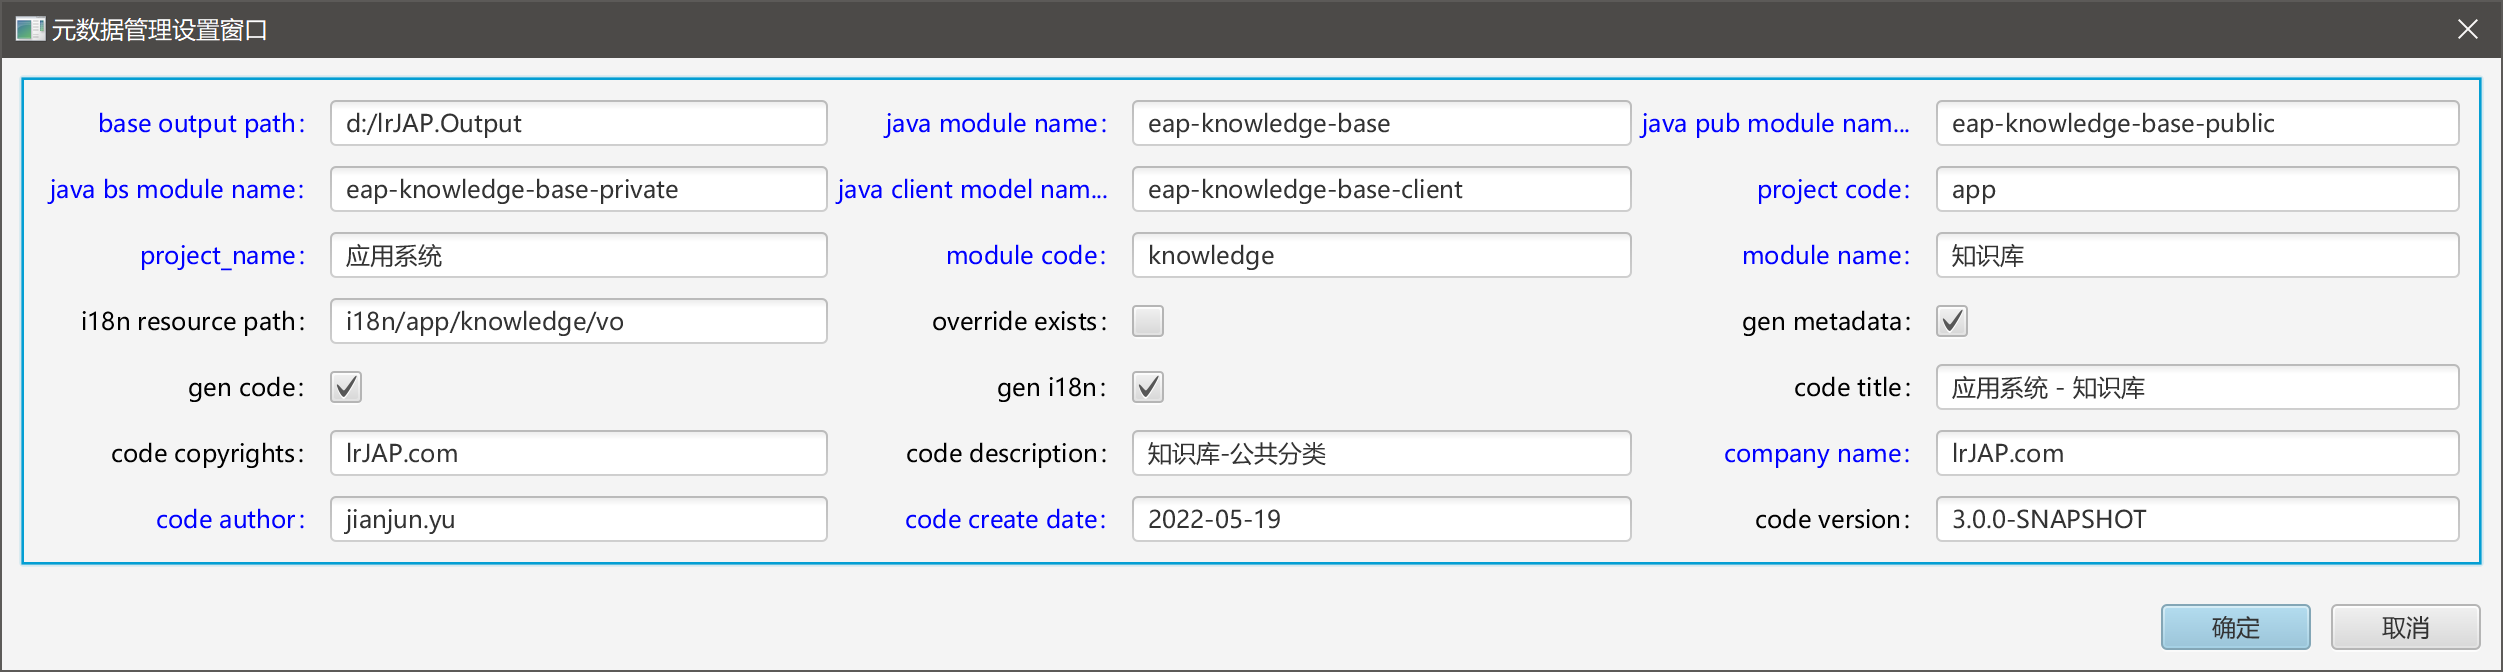Click the 'override exists:' label

tap(1020, 321)
